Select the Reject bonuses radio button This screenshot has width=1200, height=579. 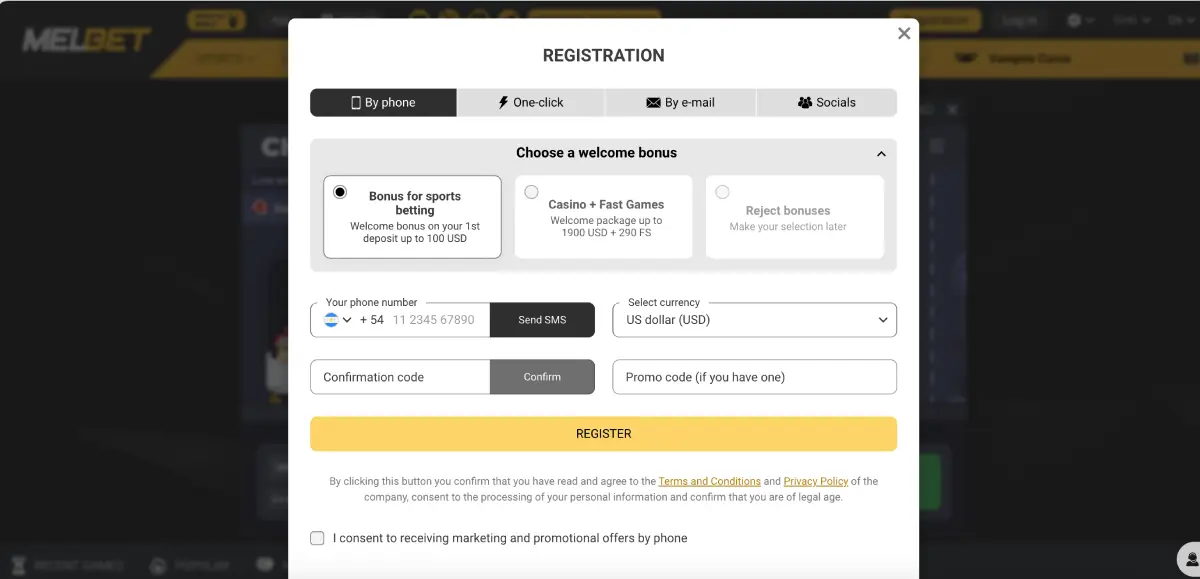(722, 192)
